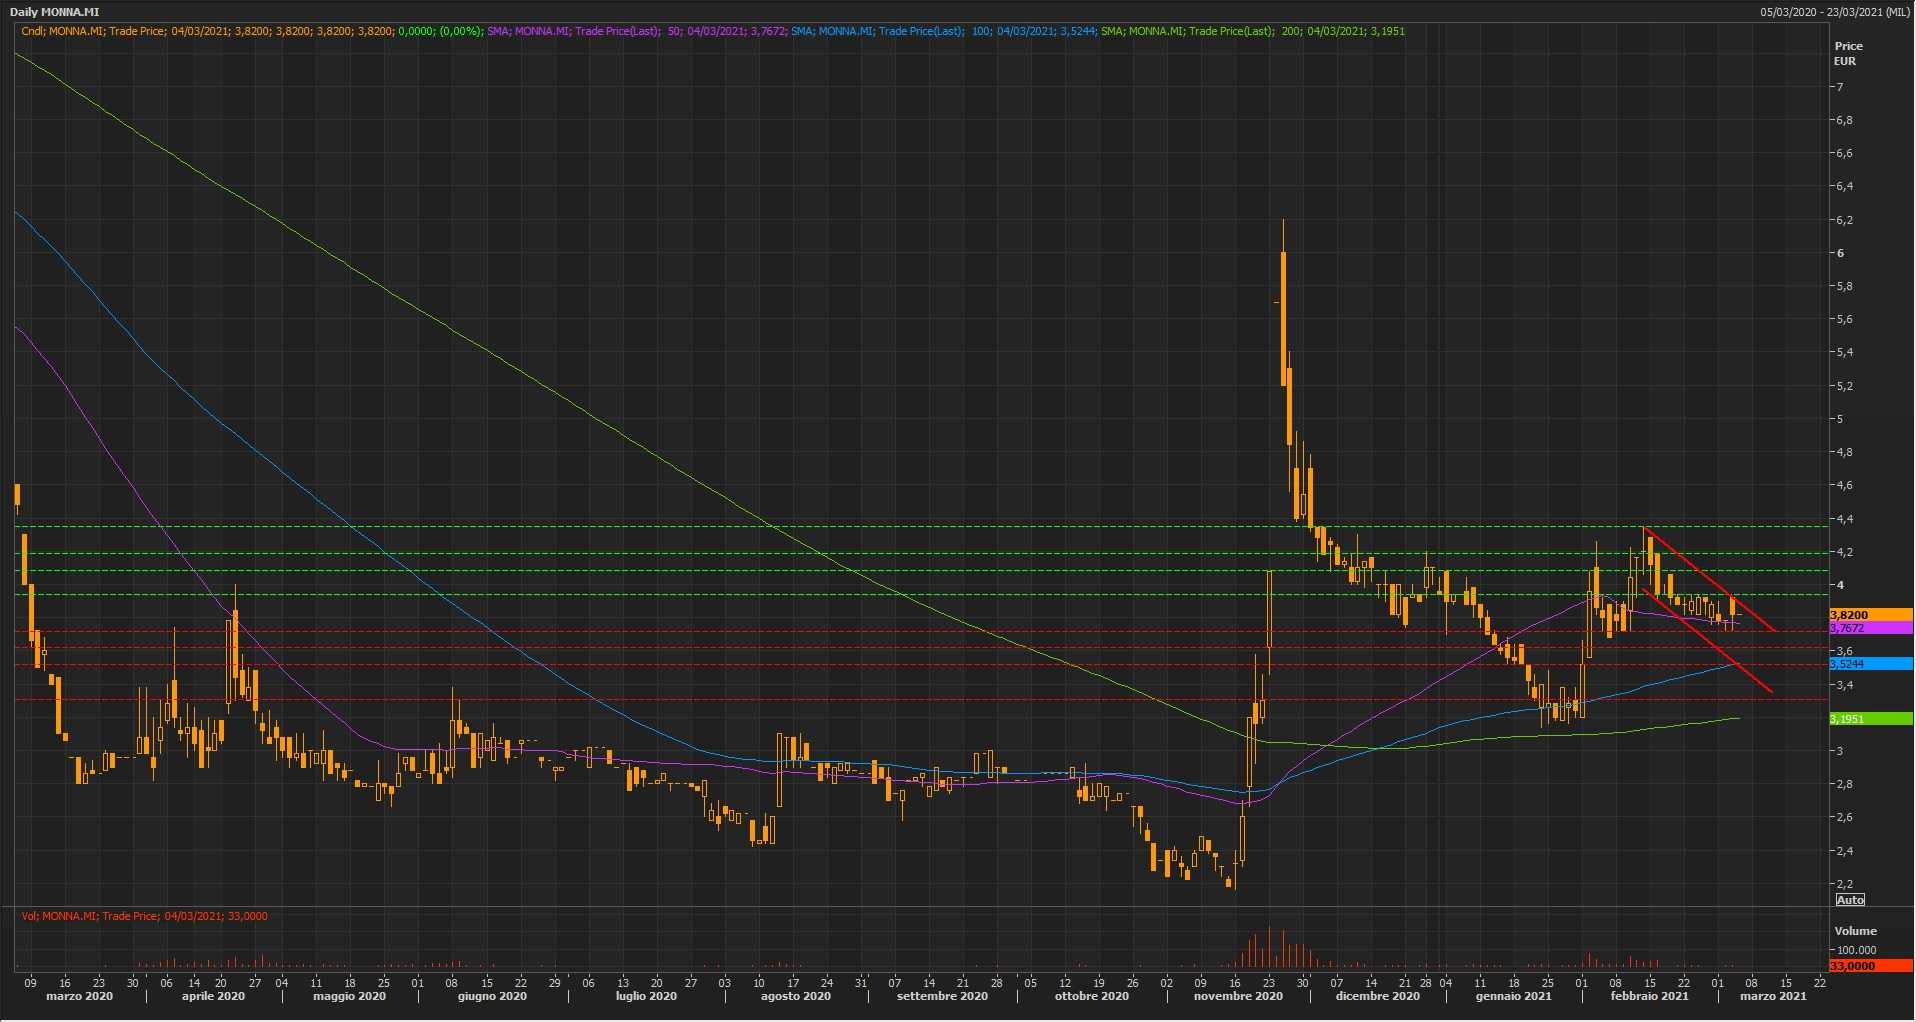This screenshot has height=1022, width=1916.
Task: Click the Price EUR axis label
Action: point(1848,53)
